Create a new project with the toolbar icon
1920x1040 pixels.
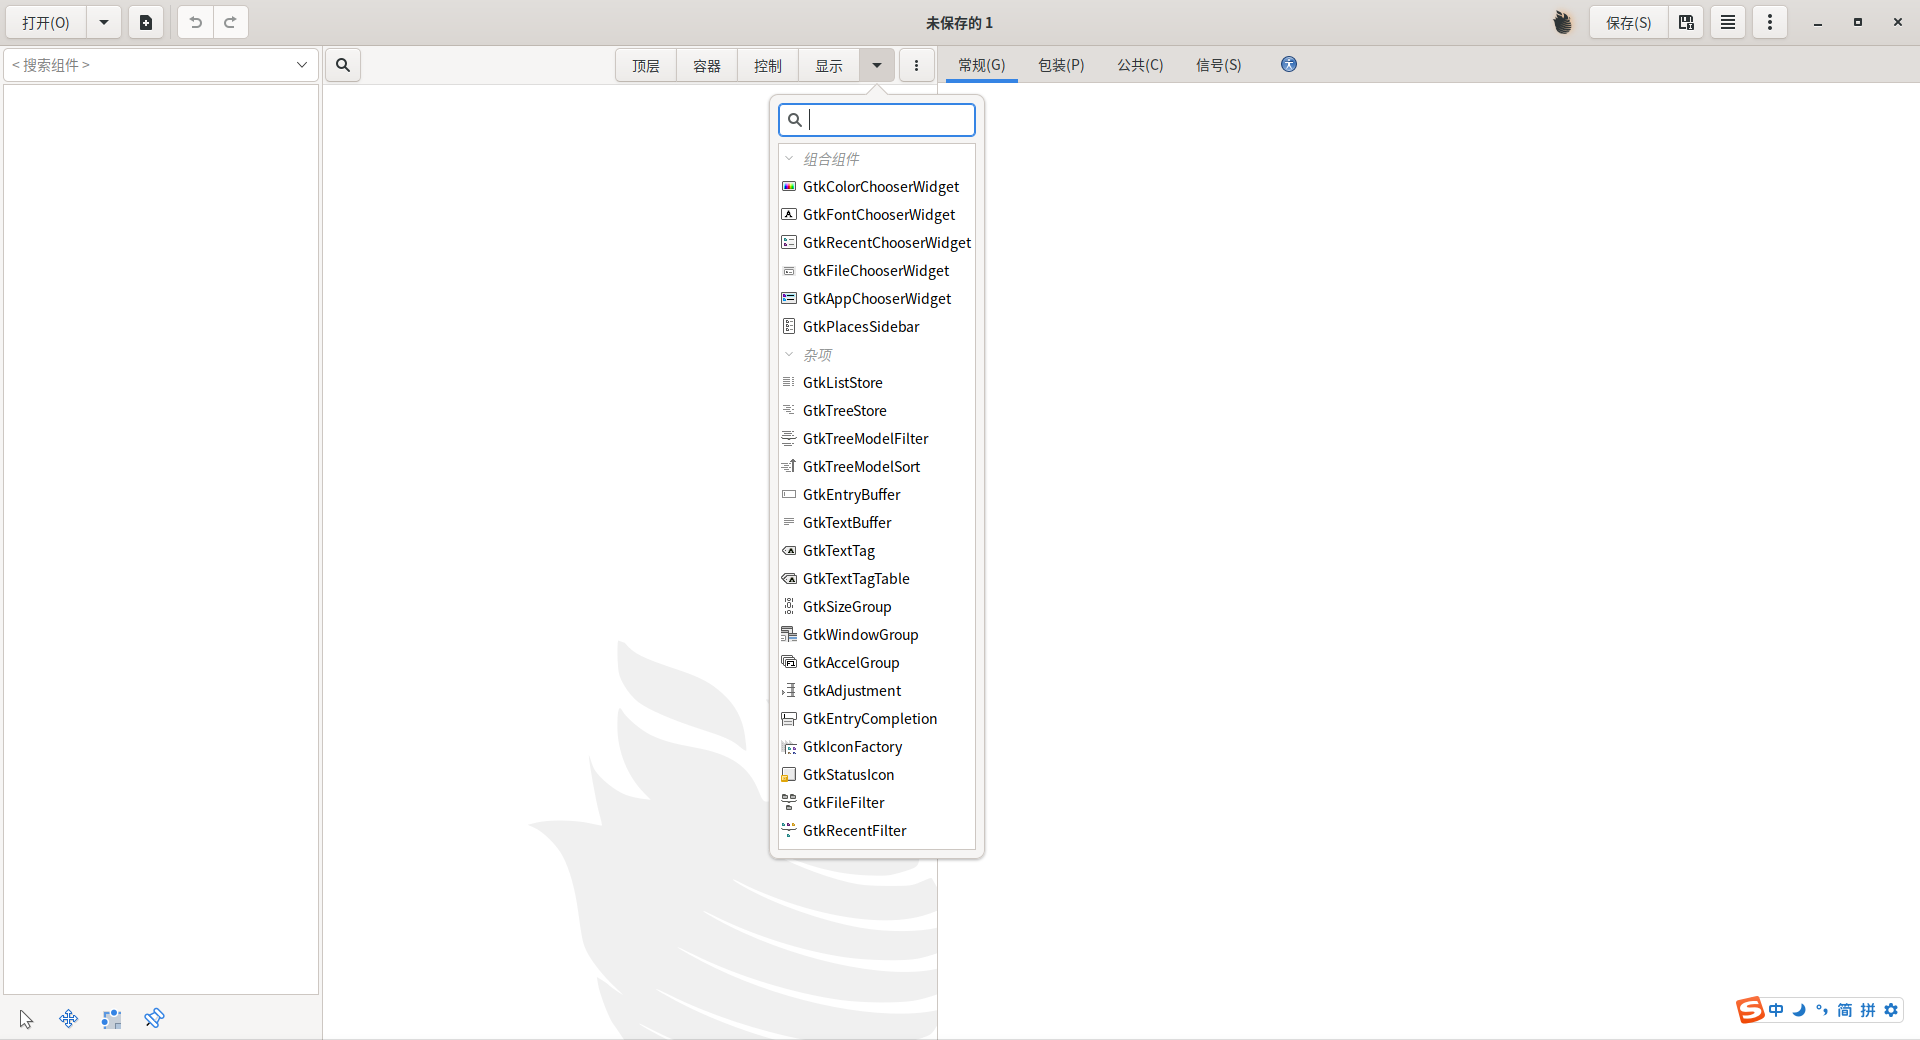146,21
